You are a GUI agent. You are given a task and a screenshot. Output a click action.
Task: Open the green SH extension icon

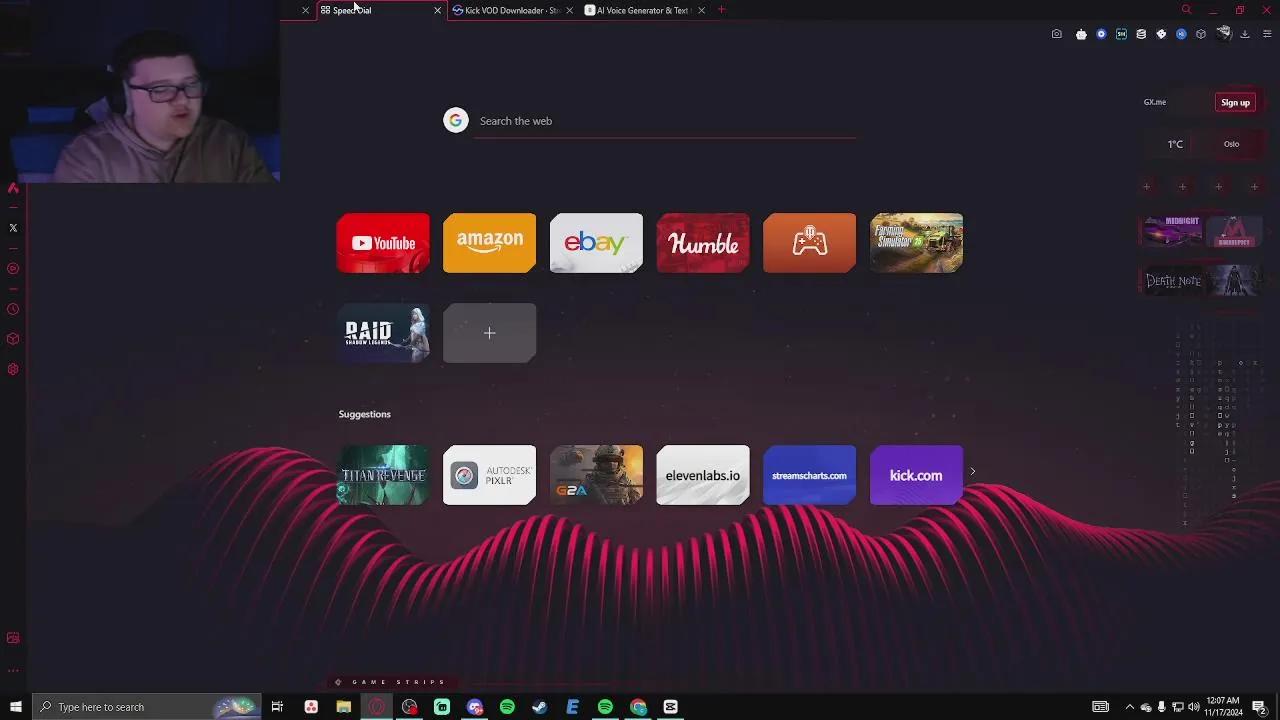(1121, 34)
